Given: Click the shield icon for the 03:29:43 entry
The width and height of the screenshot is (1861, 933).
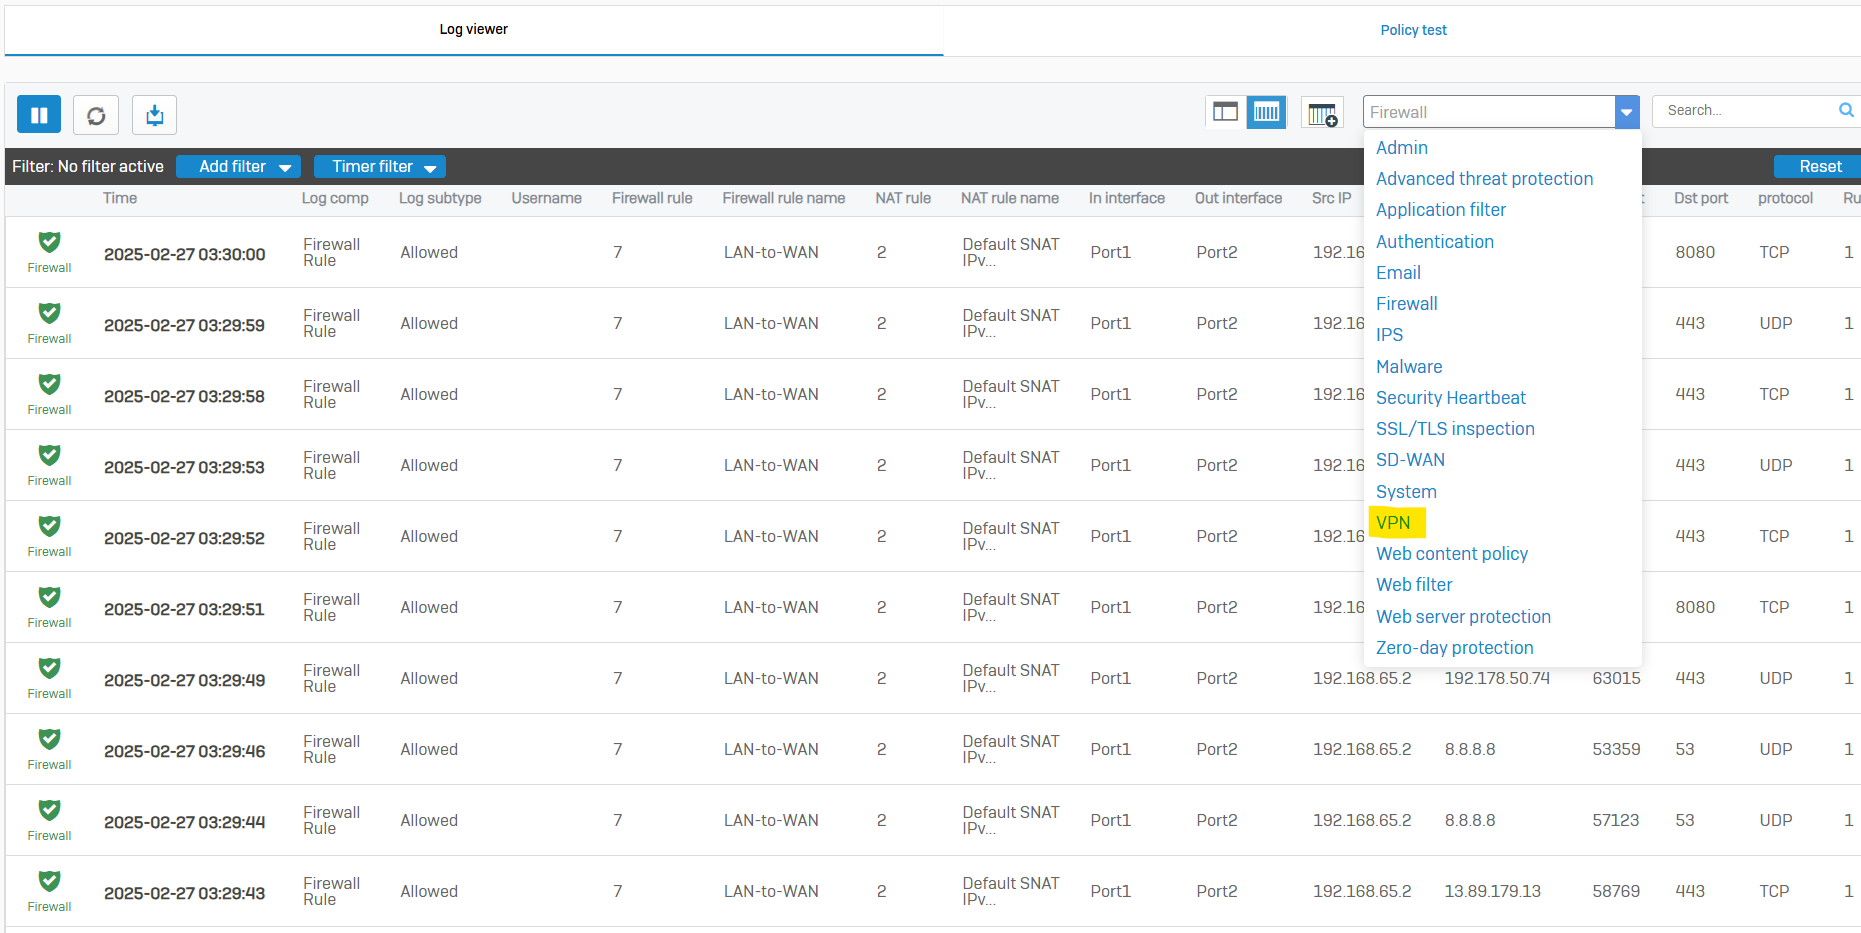Looking at the screenshot, I should (49, 881).
